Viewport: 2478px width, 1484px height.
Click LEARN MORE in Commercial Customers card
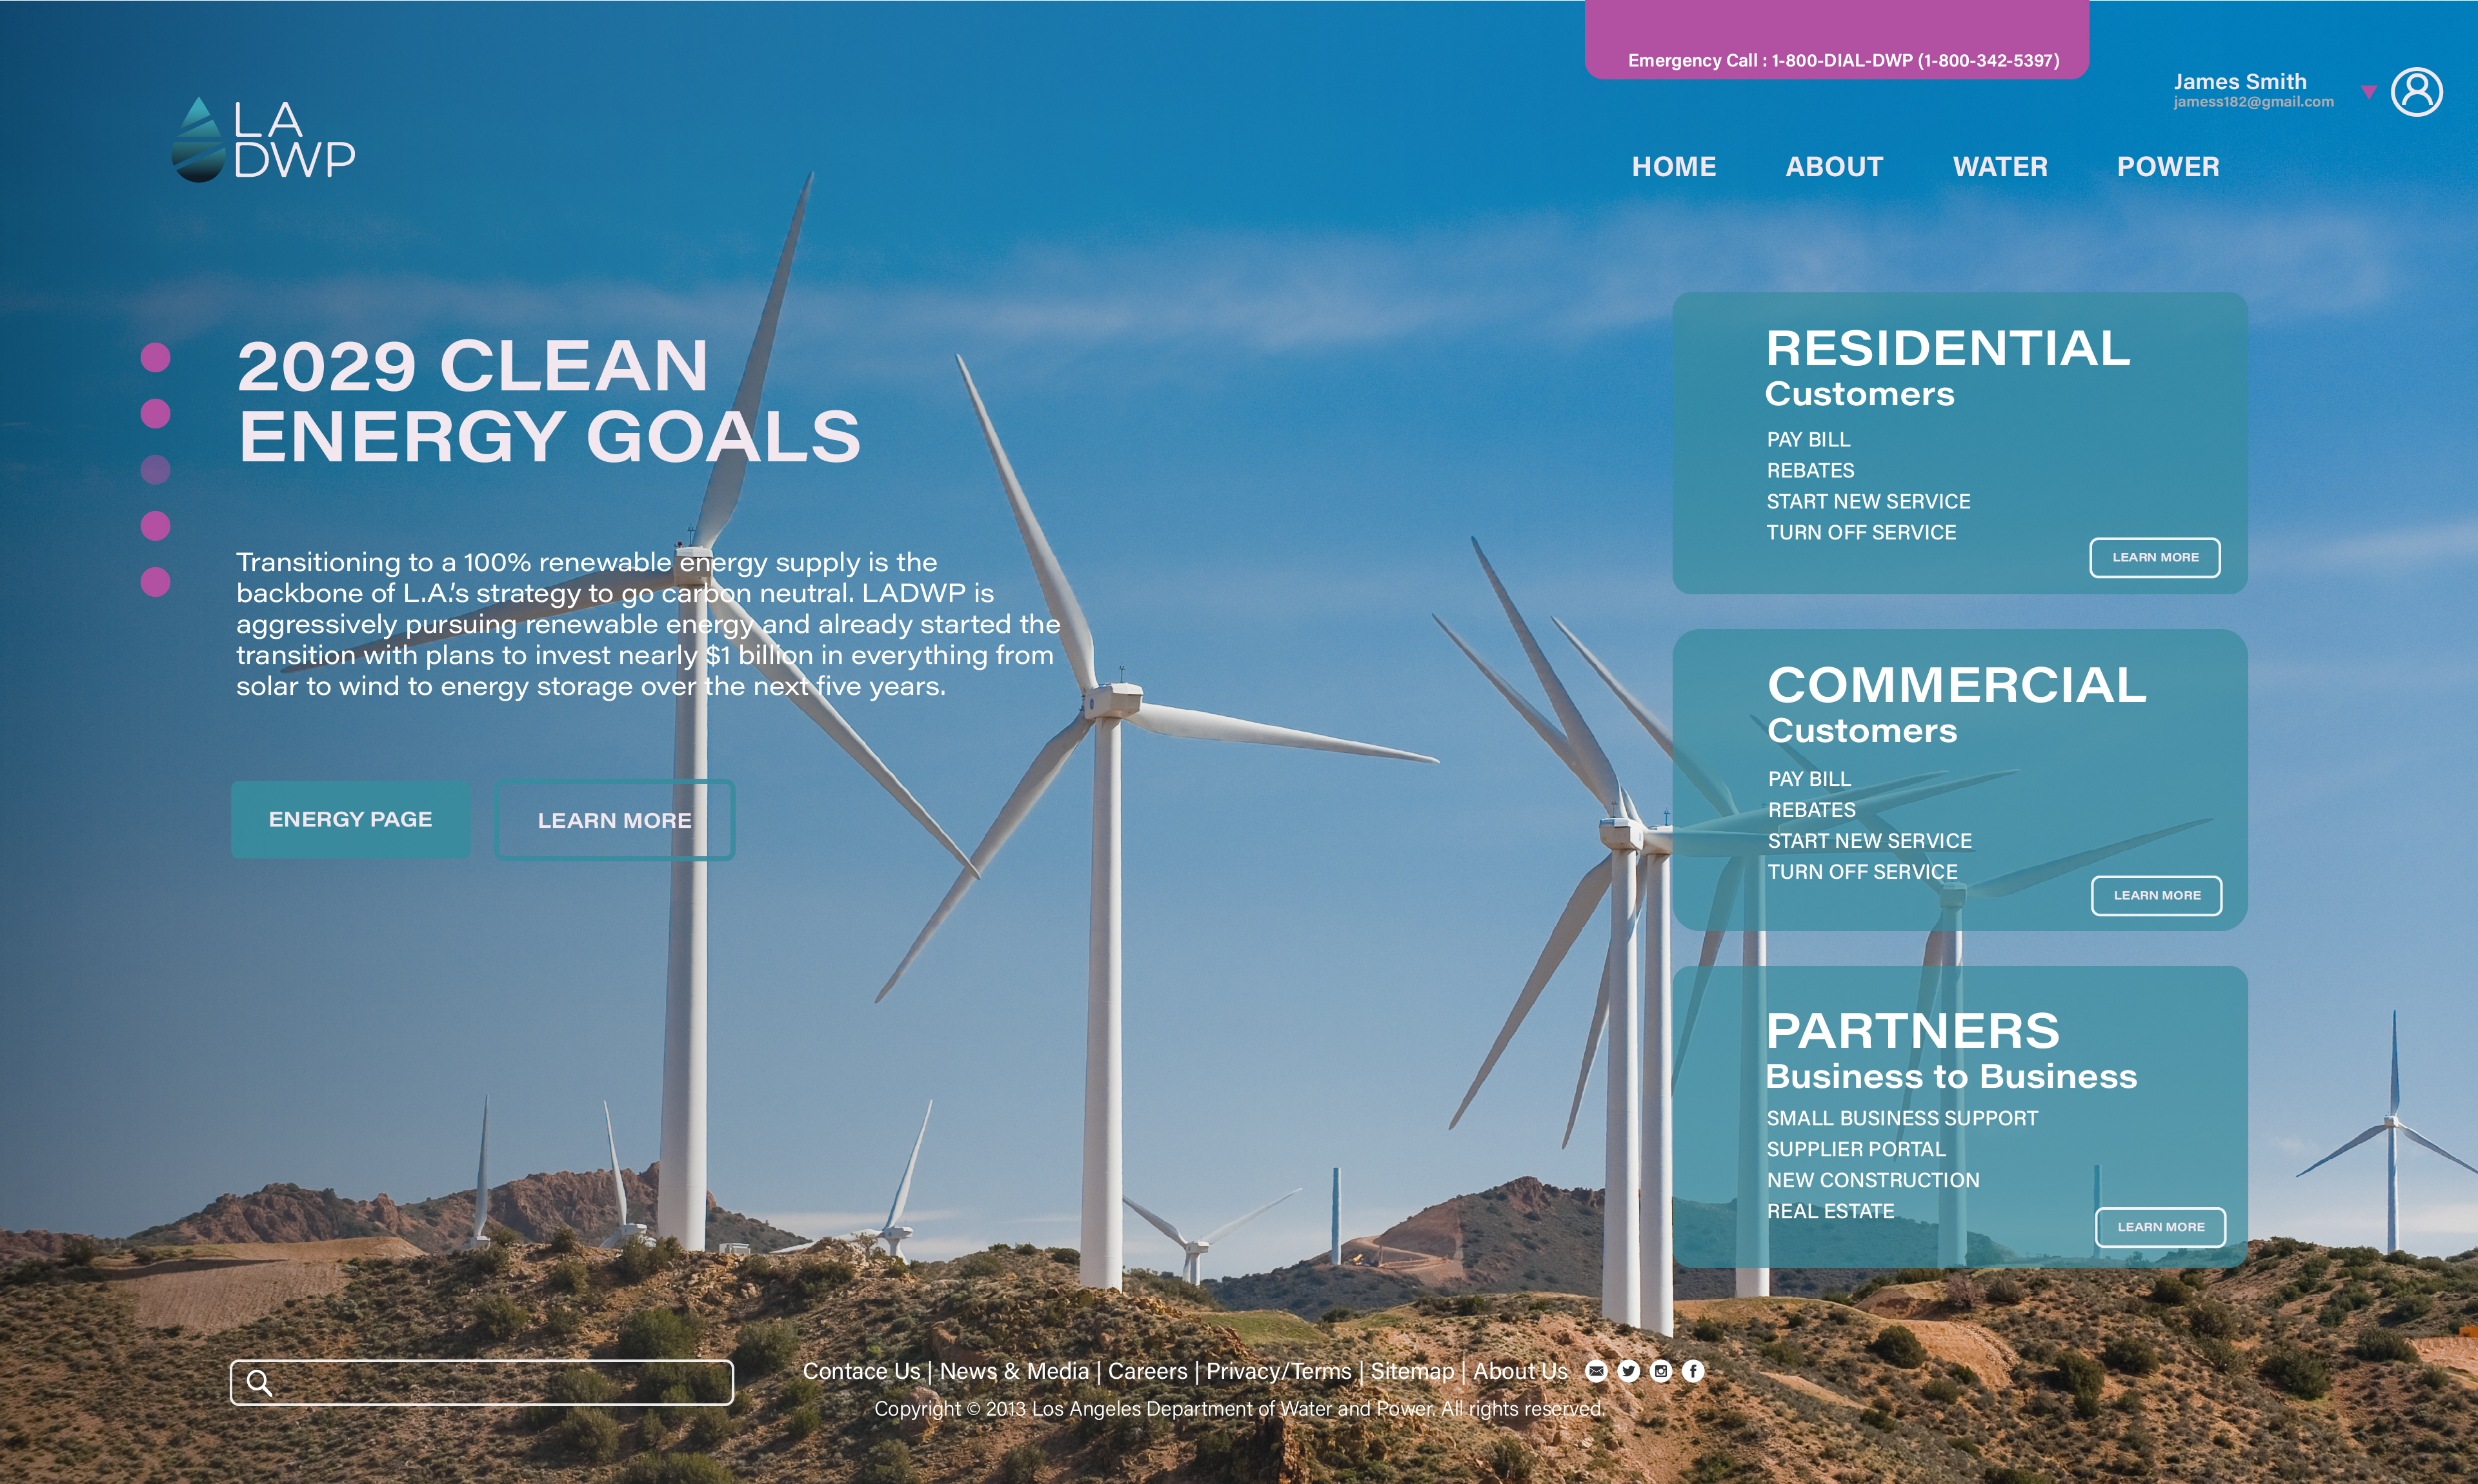(2156, 895)
